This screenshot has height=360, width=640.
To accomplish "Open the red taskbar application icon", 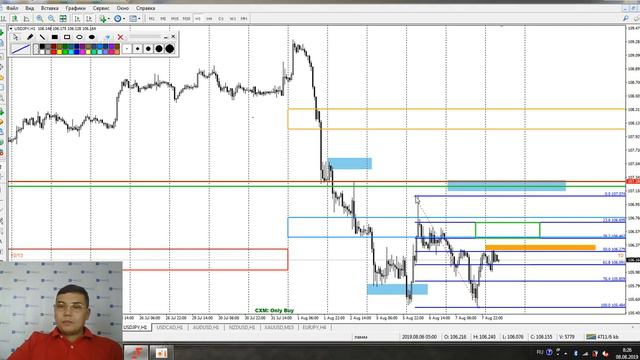I will (x=136, y=352).
